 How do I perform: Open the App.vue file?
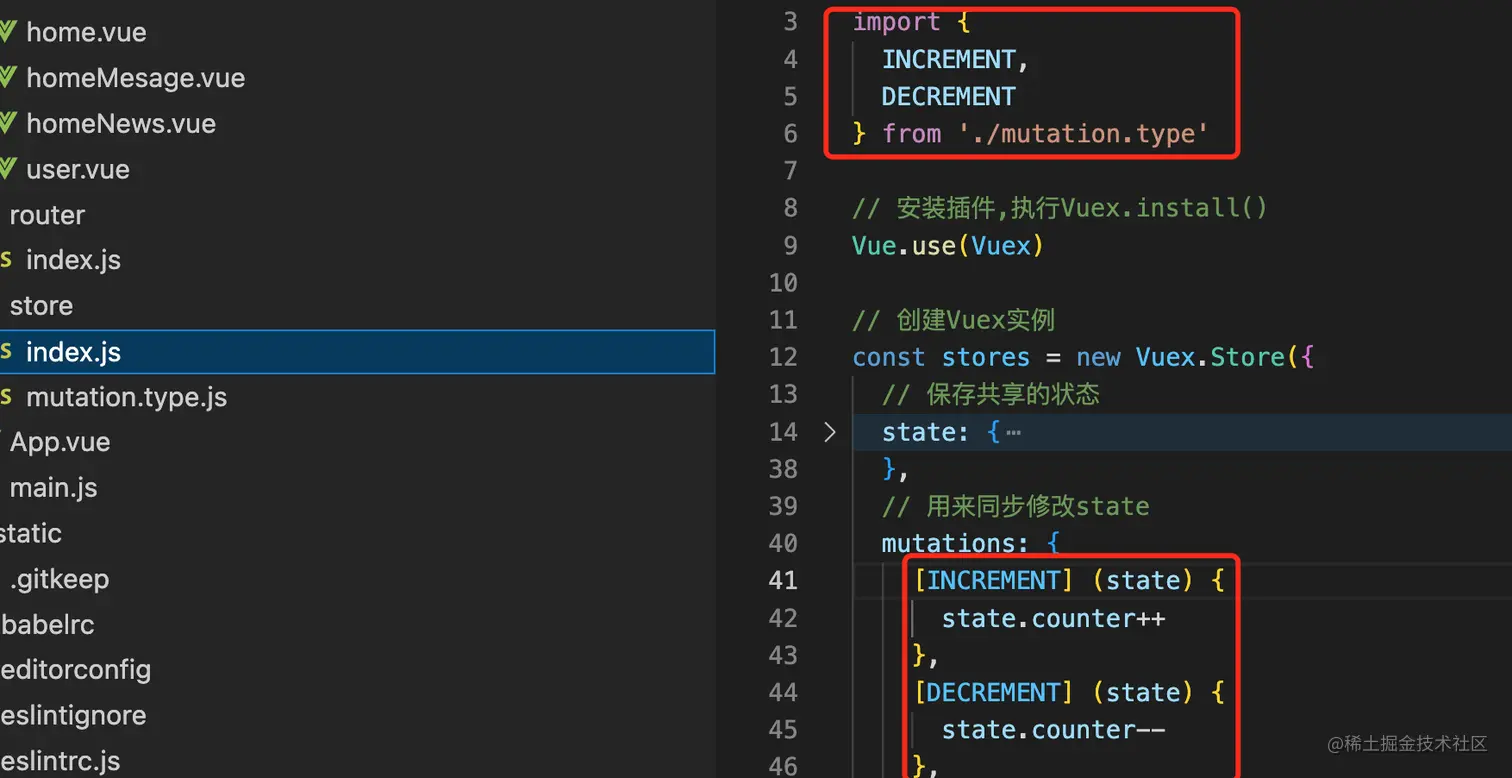tap(60, 442)
